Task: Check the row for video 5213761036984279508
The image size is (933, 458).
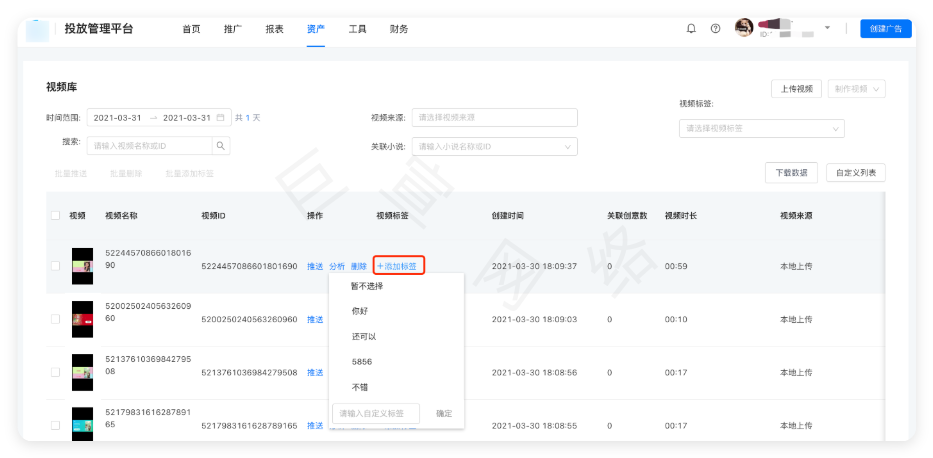Action: [x=55, y=372]
